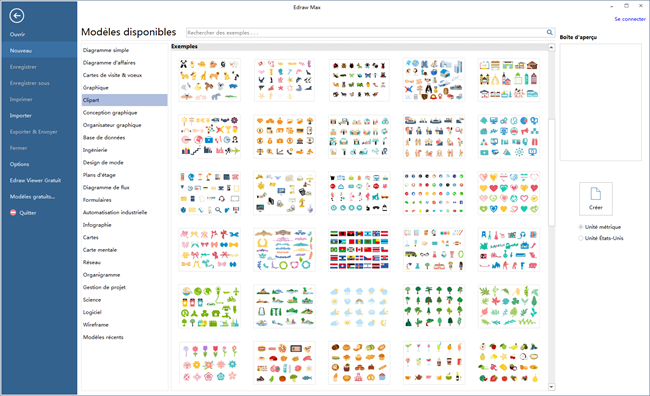The image size is (650, 396).
Task: Open the sea creatures clipart thumbnail
Action: [x=284, y=80]
